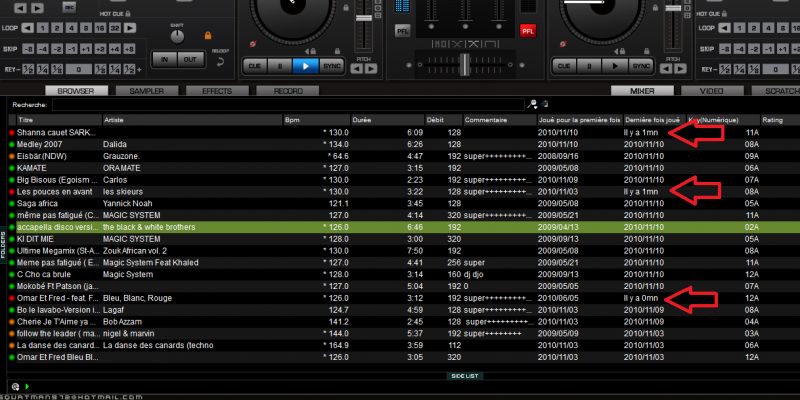Viewport: 800px width, 400px height.
Task: Toggle the red PFL headphone button
Action: coord(527,30)
